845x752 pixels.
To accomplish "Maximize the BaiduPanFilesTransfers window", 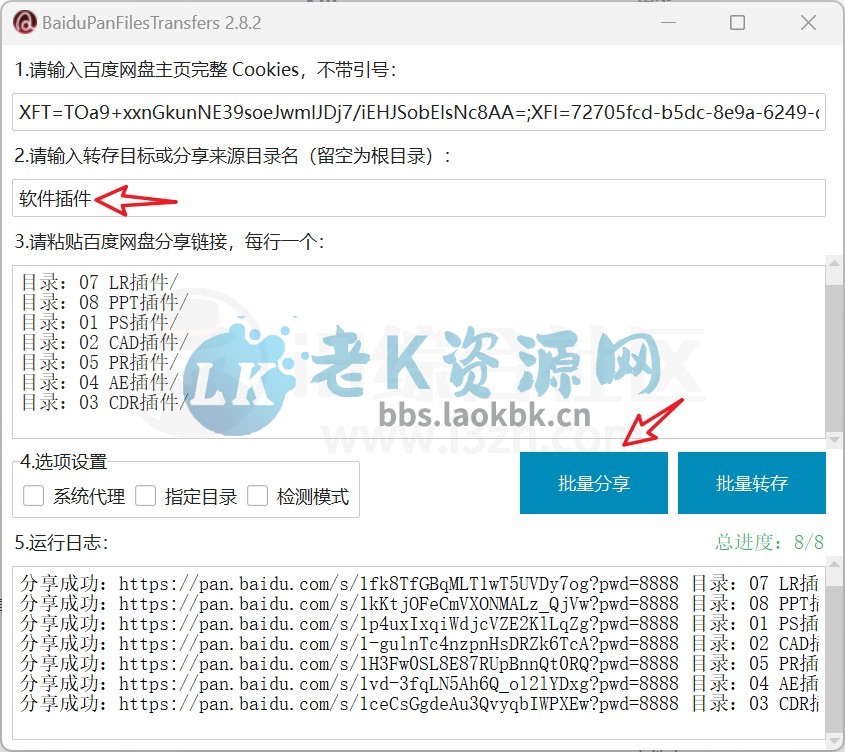I will [737, 23].
